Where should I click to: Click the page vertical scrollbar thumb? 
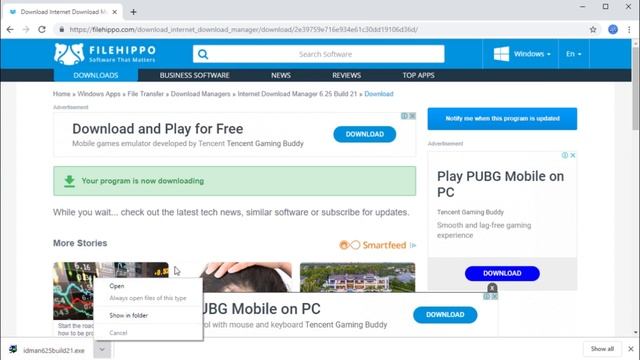tap(636, 88)
